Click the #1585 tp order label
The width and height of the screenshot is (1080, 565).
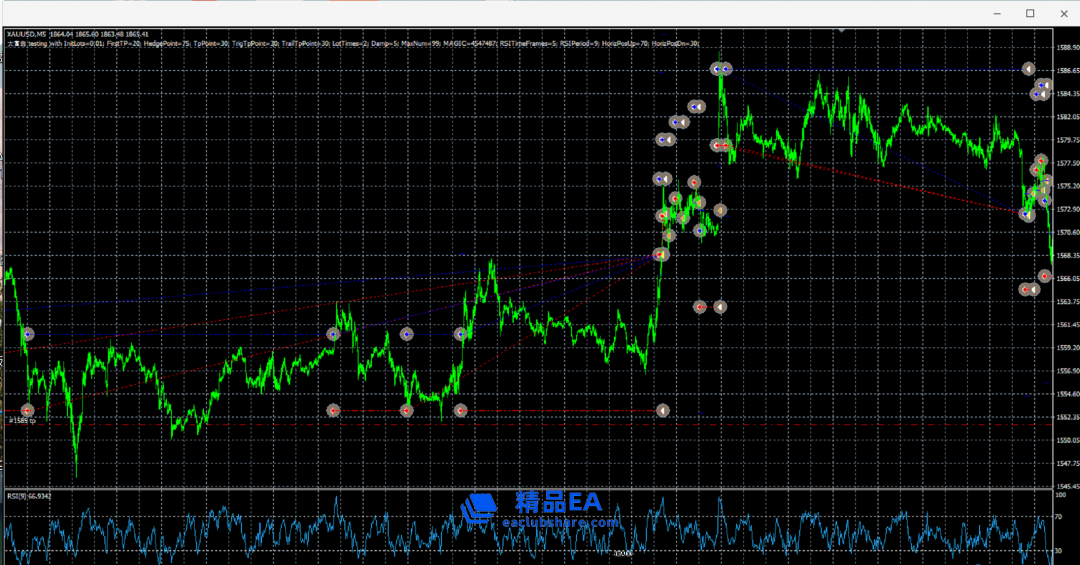[22, 421]
